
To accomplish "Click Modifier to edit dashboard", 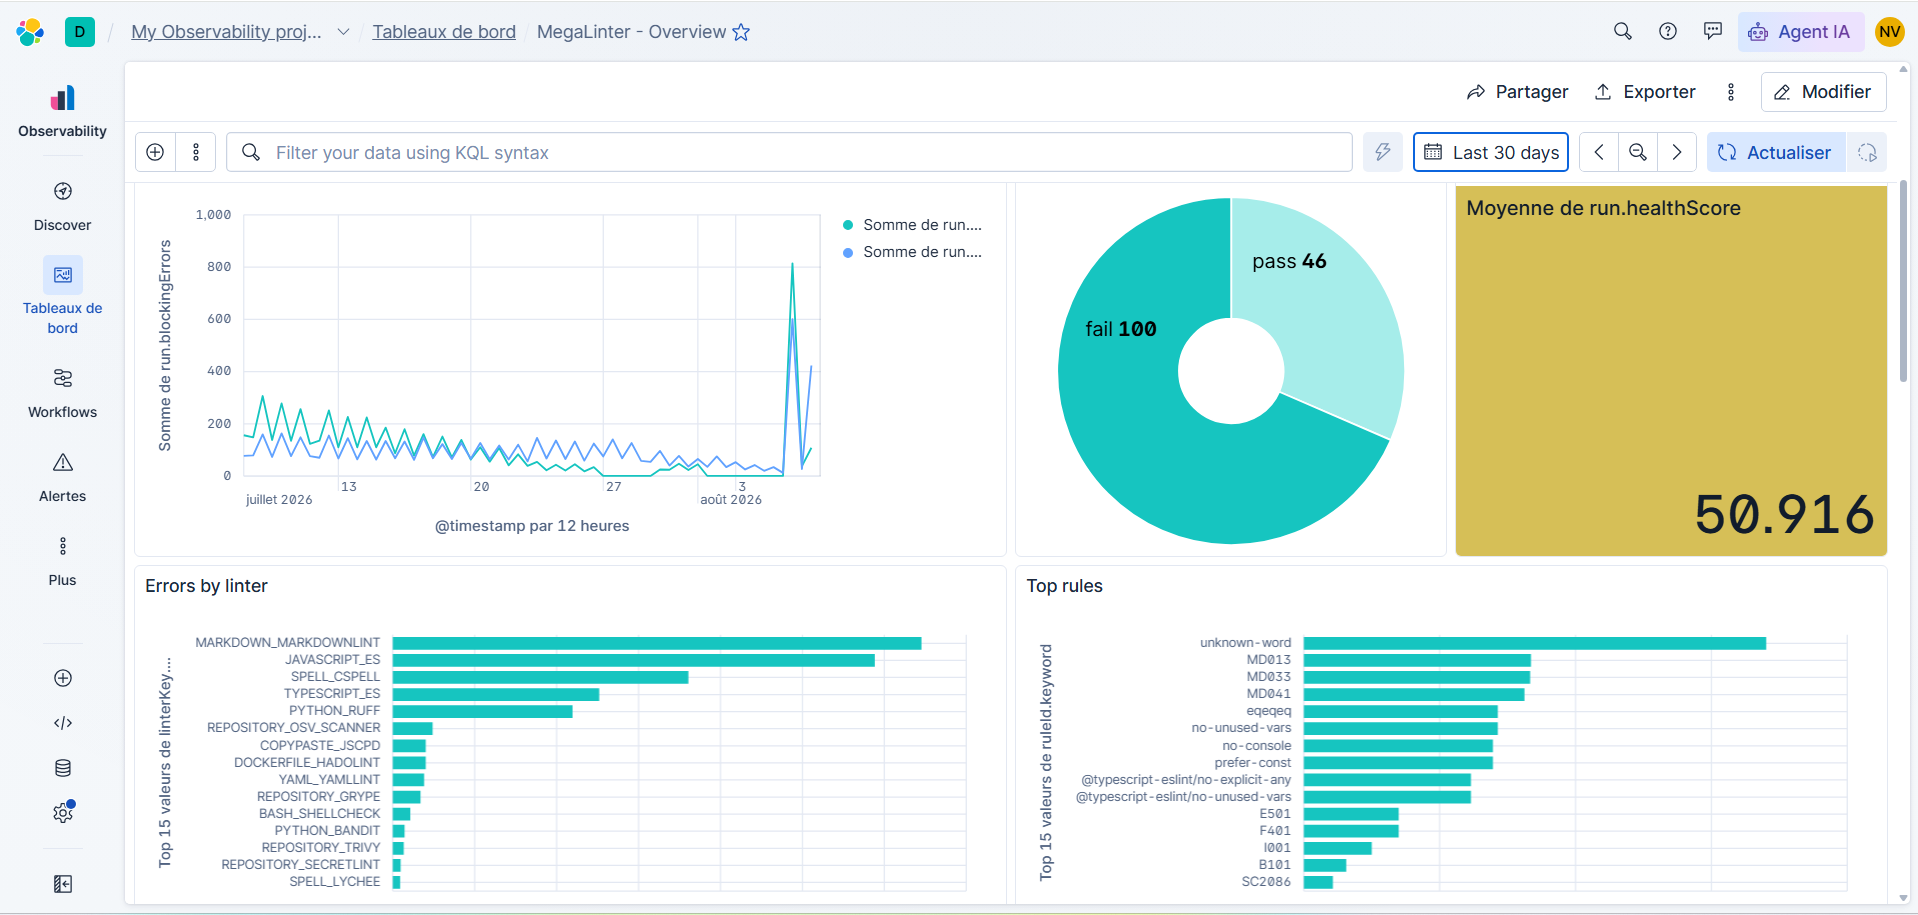I will (x=1823, y=92).
